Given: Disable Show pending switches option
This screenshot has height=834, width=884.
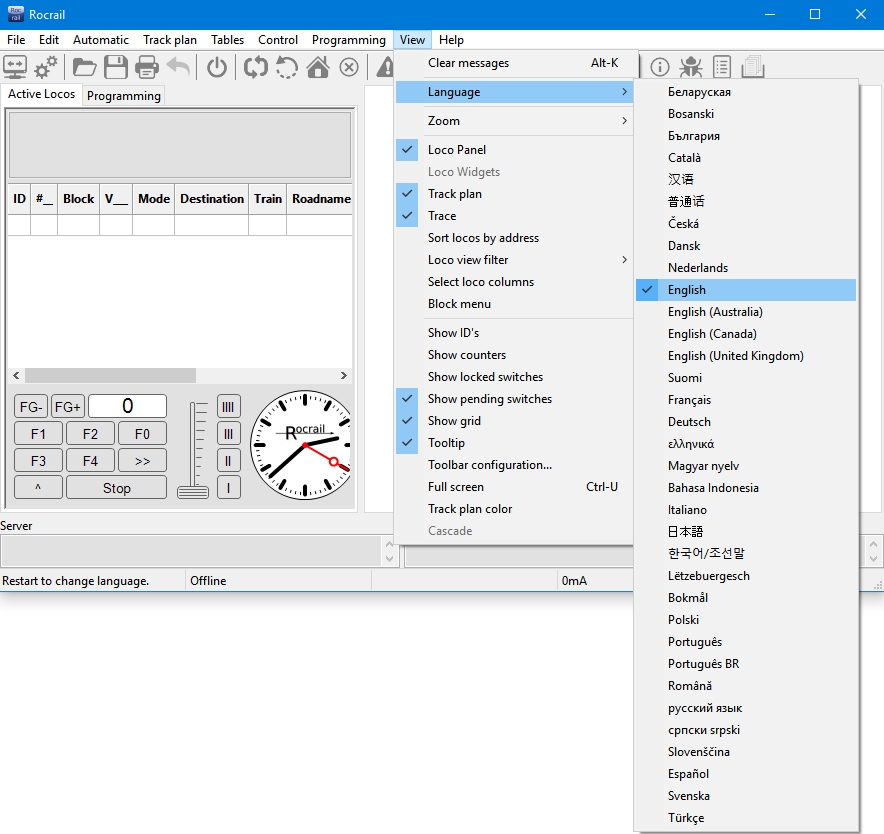Looking at the screenshot, I should (489, 399).
